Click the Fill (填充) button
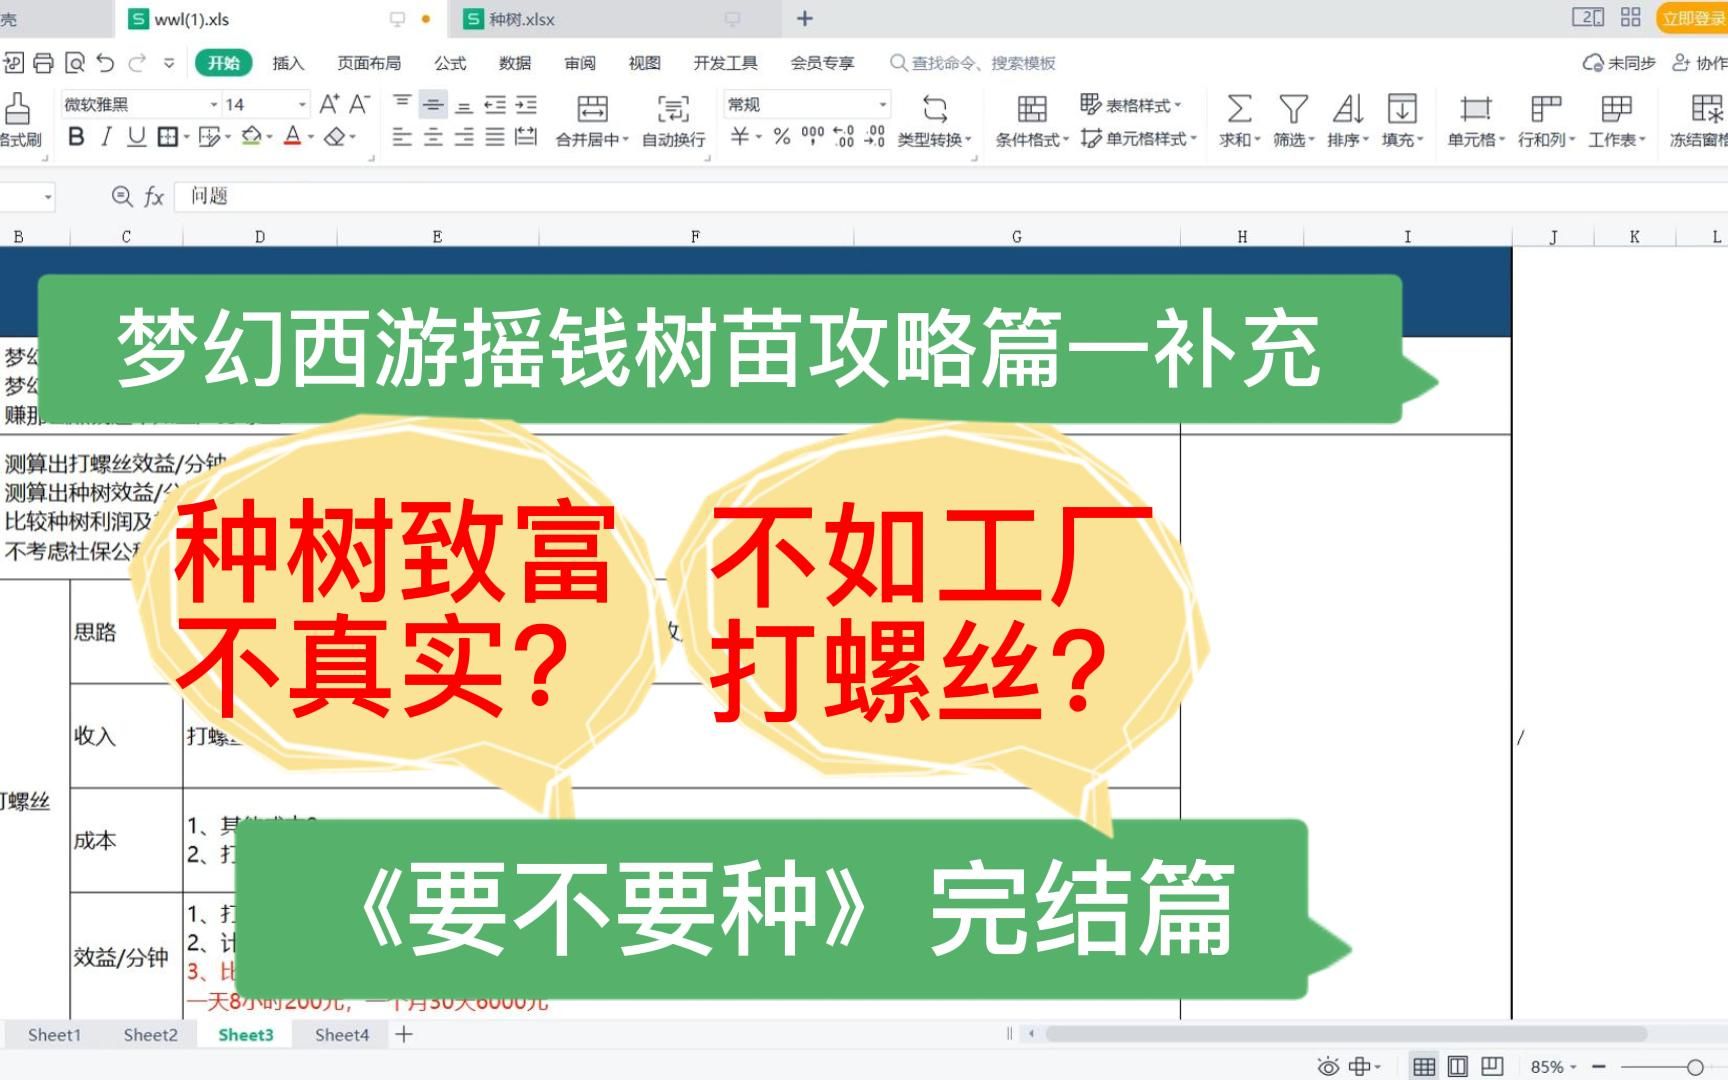This screenshot has height=1080, width=1728. [x=1402, y=120]
